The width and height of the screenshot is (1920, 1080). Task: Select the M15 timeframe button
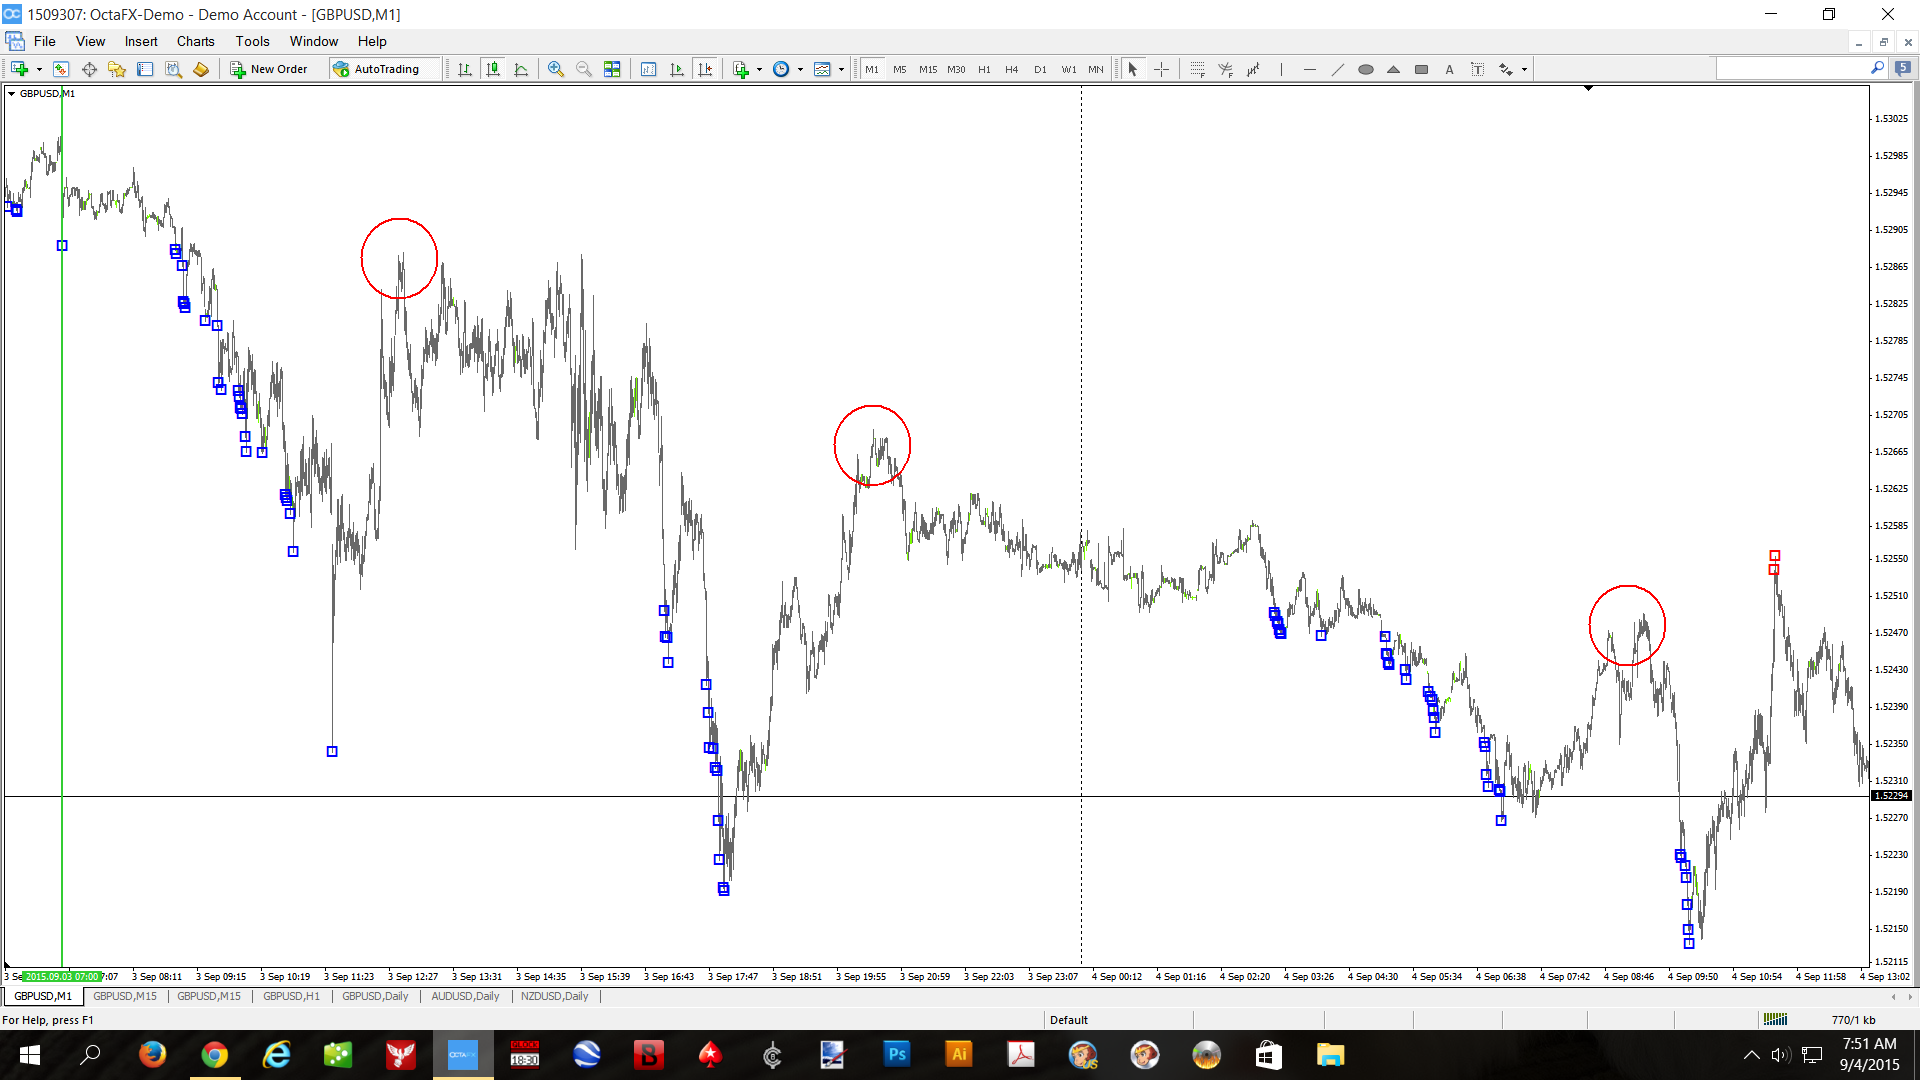928,69
